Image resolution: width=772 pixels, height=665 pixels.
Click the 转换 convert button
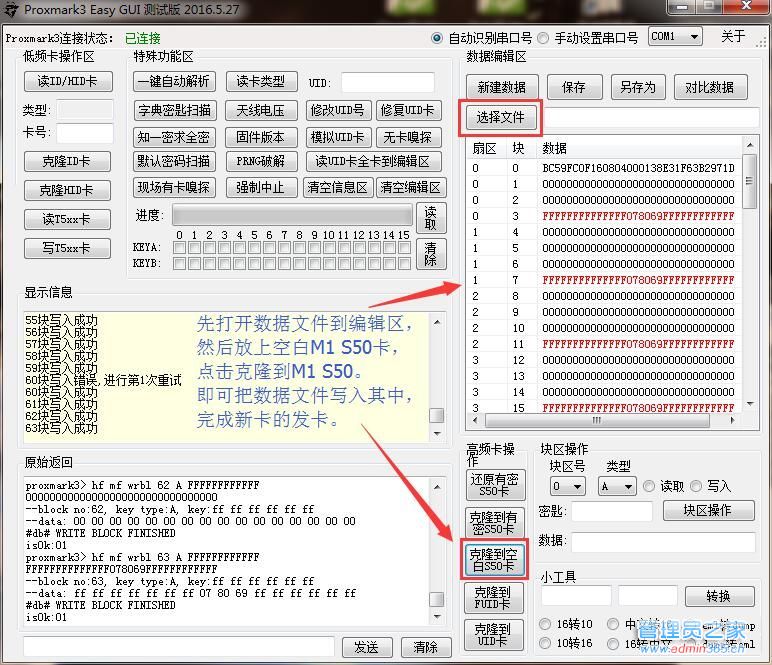click(719, 597)
